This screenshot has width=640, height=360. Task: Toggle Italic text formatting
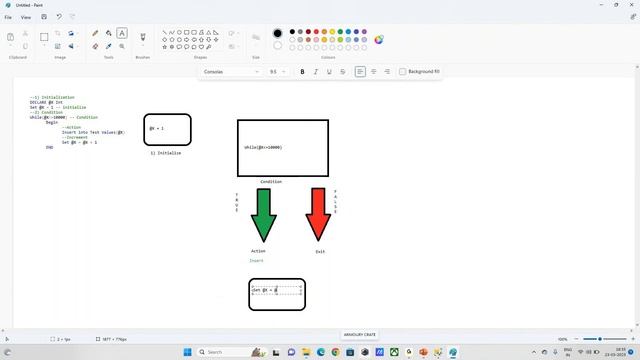click(x=316, y=72)
